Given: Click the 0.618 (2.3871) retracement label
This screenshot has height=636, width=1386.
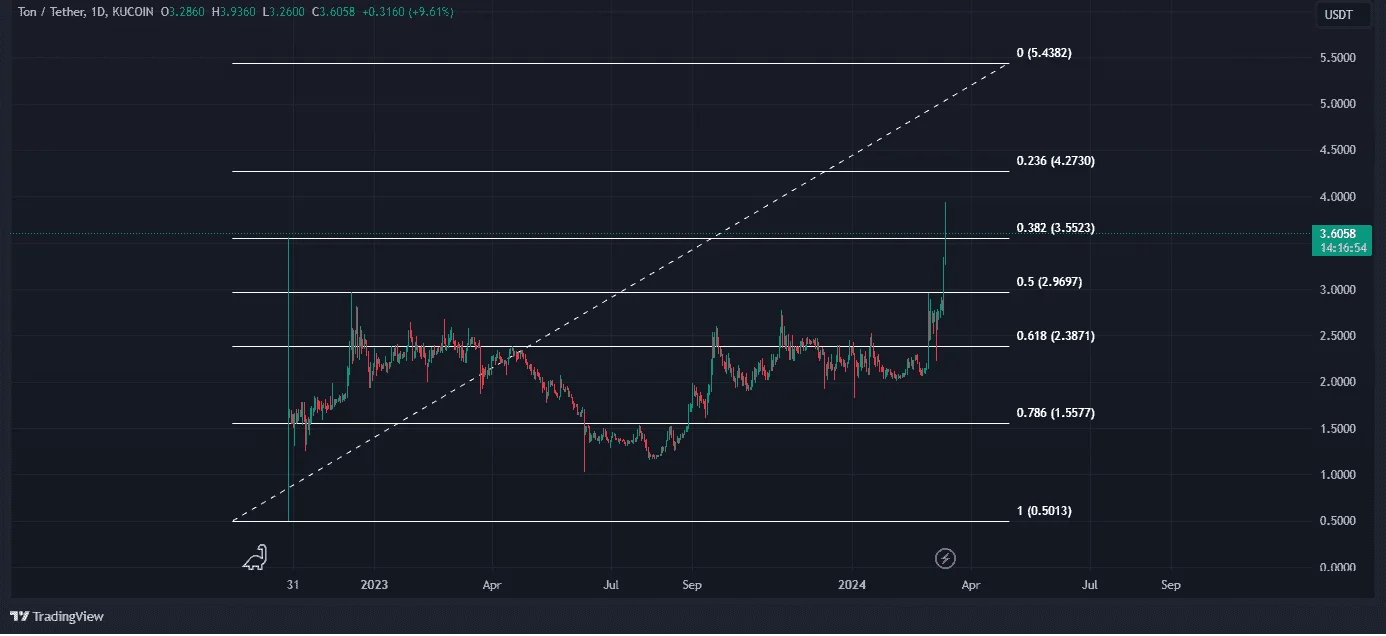Looking at the screenshot, I should tap(1055, 336).
